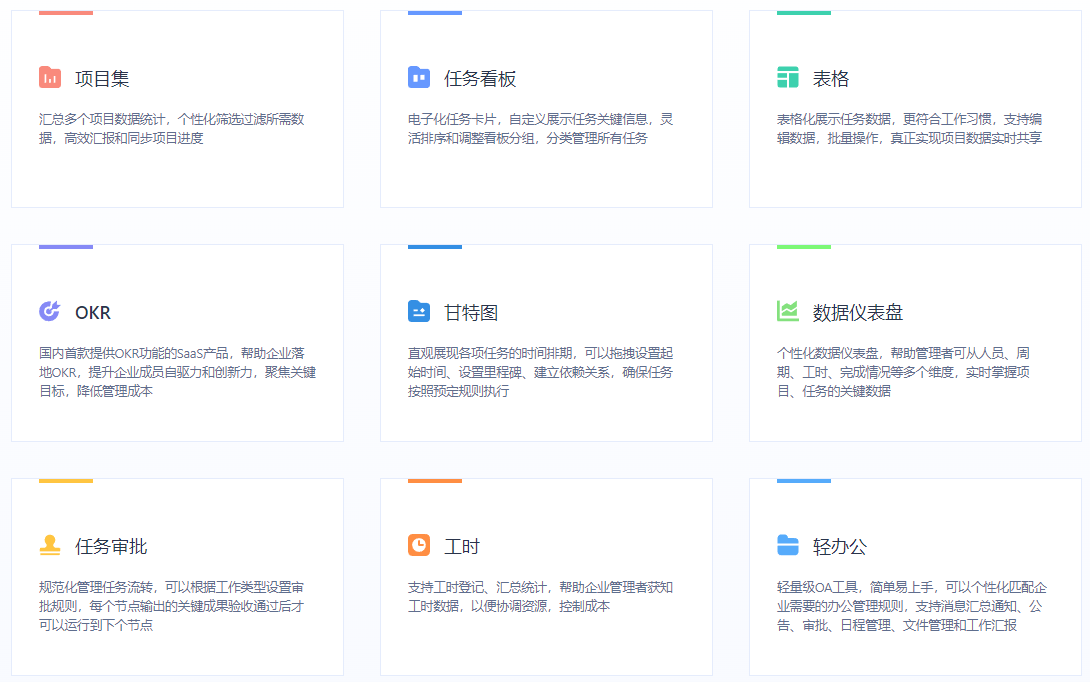The image size is (1090, 682).
Task: Click the orange 工时 clock icon
Action: 419,546
